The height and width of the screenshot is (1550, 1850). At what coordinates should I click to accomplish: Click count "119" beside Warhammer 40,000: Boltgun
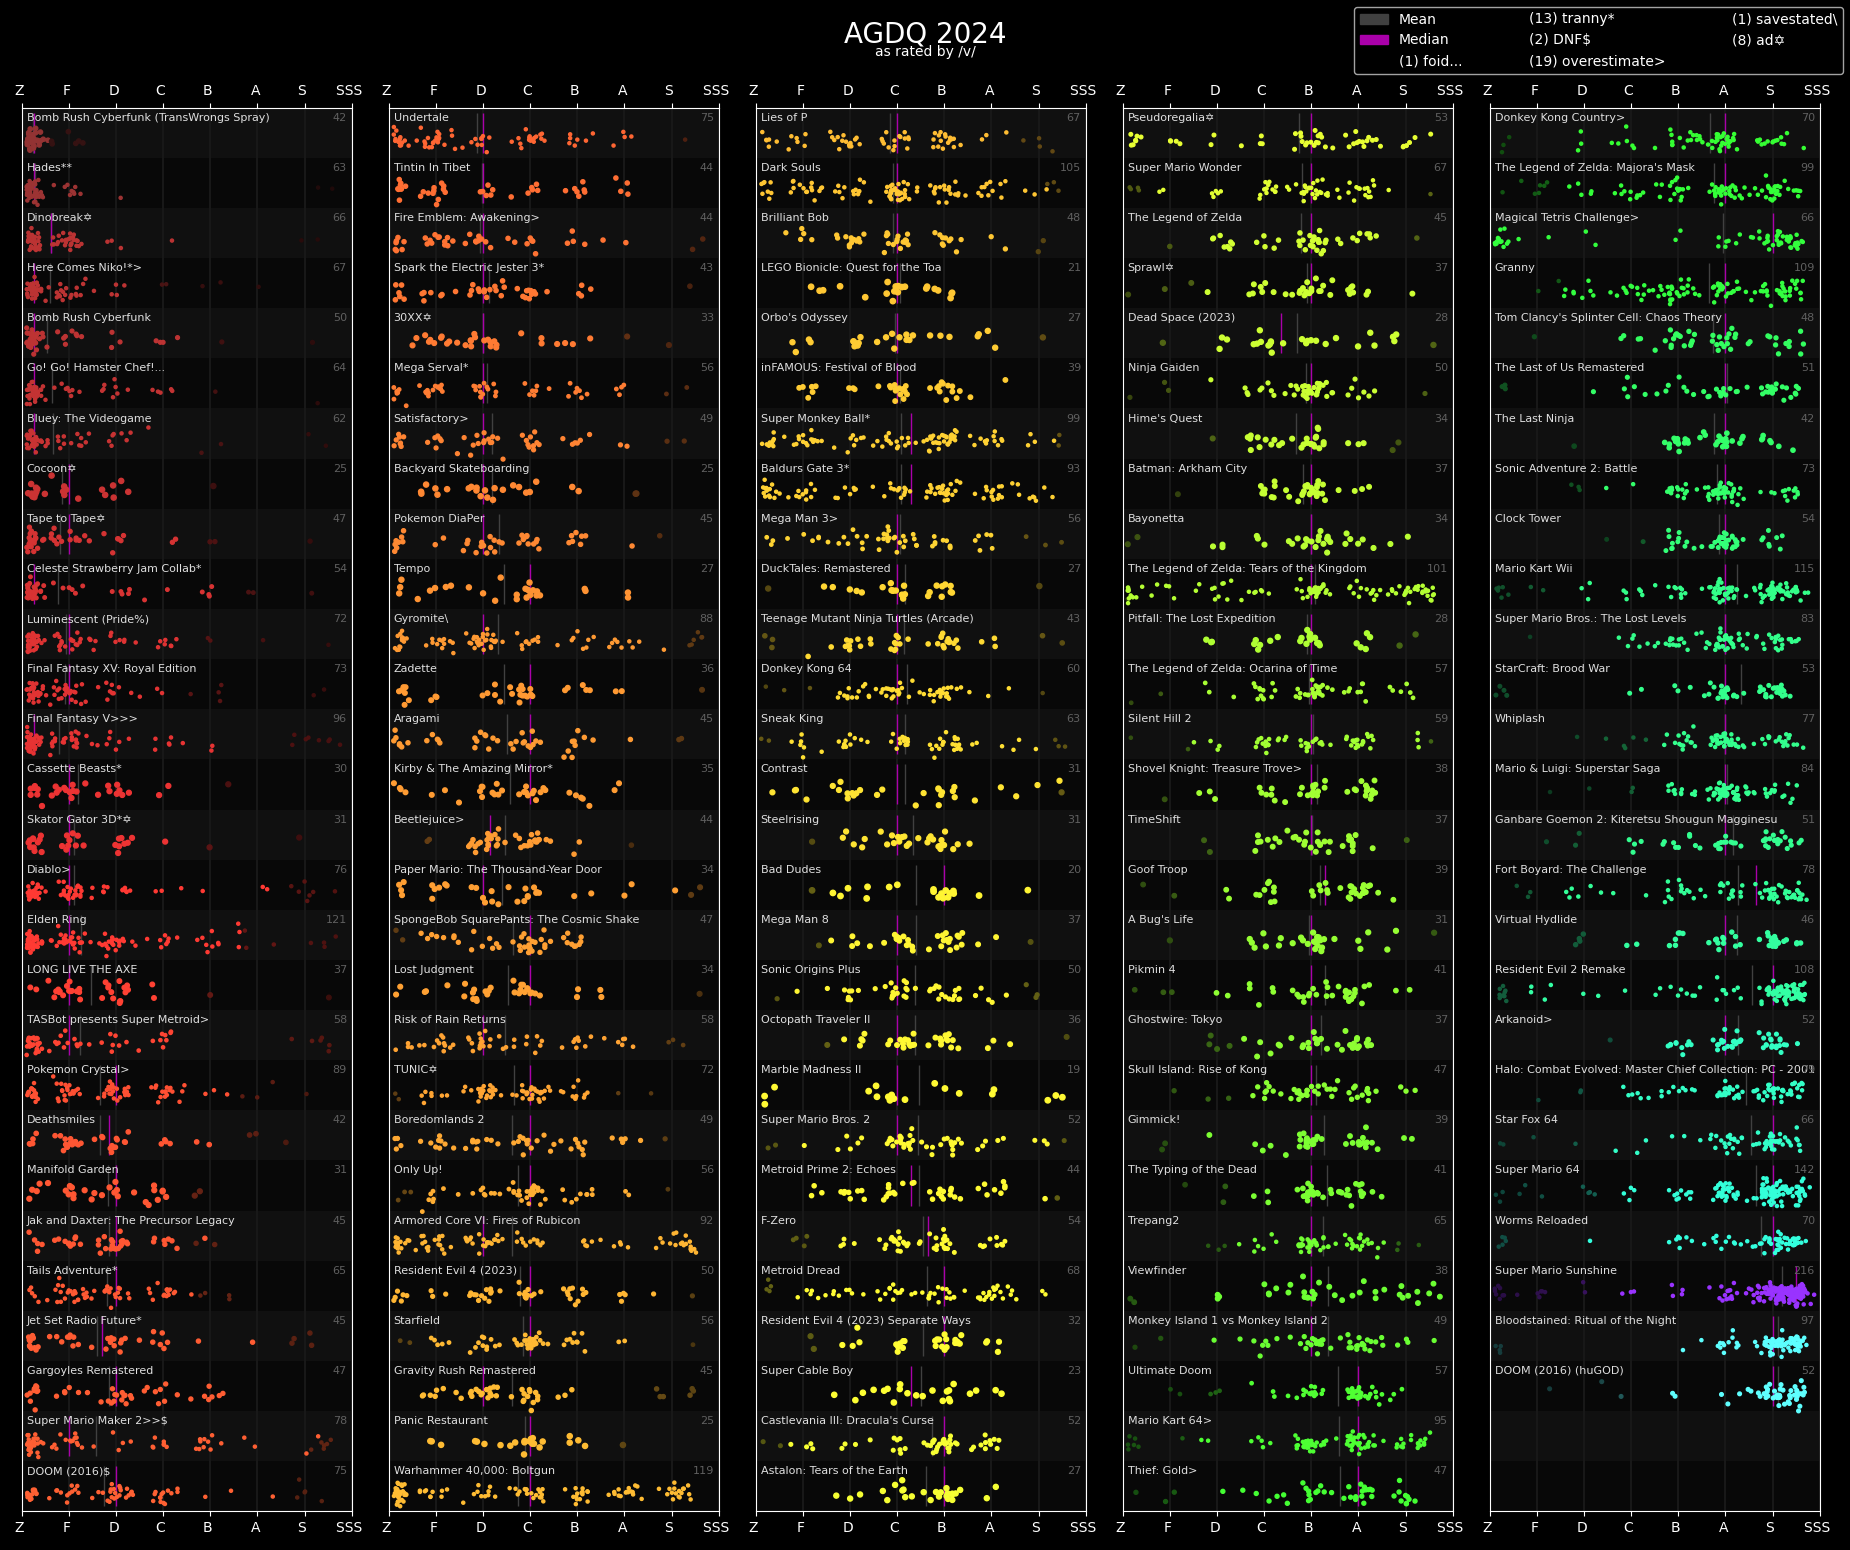[703, 1471]
